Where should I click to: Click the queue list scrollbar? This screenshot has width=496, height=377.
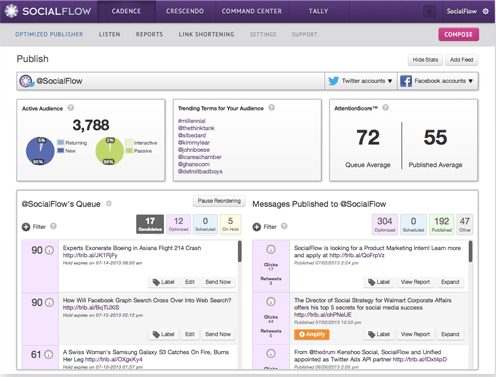(x=239, y=251)
